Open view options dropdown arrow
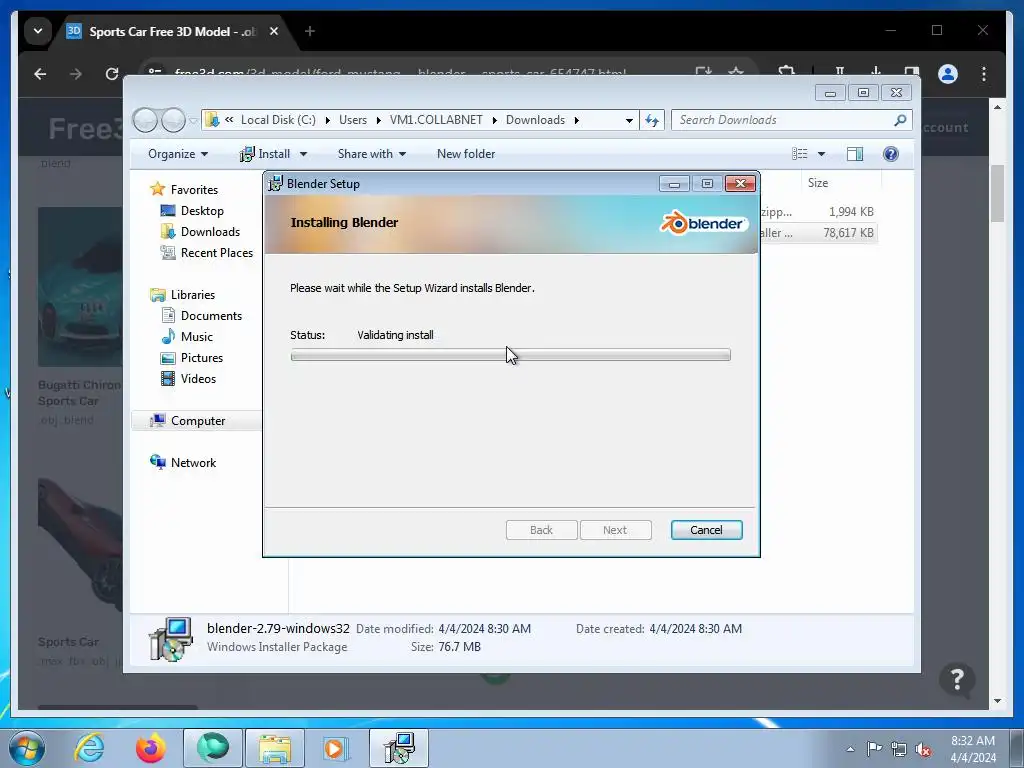Screen dimensions: 1024x768 (821, 154)
